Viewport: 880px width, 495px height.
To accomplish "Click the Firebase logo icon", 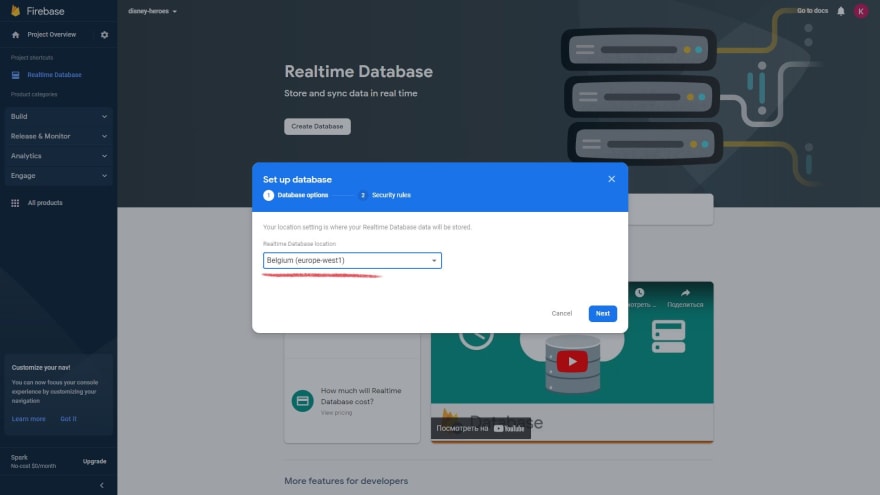I will pos(16,11).
